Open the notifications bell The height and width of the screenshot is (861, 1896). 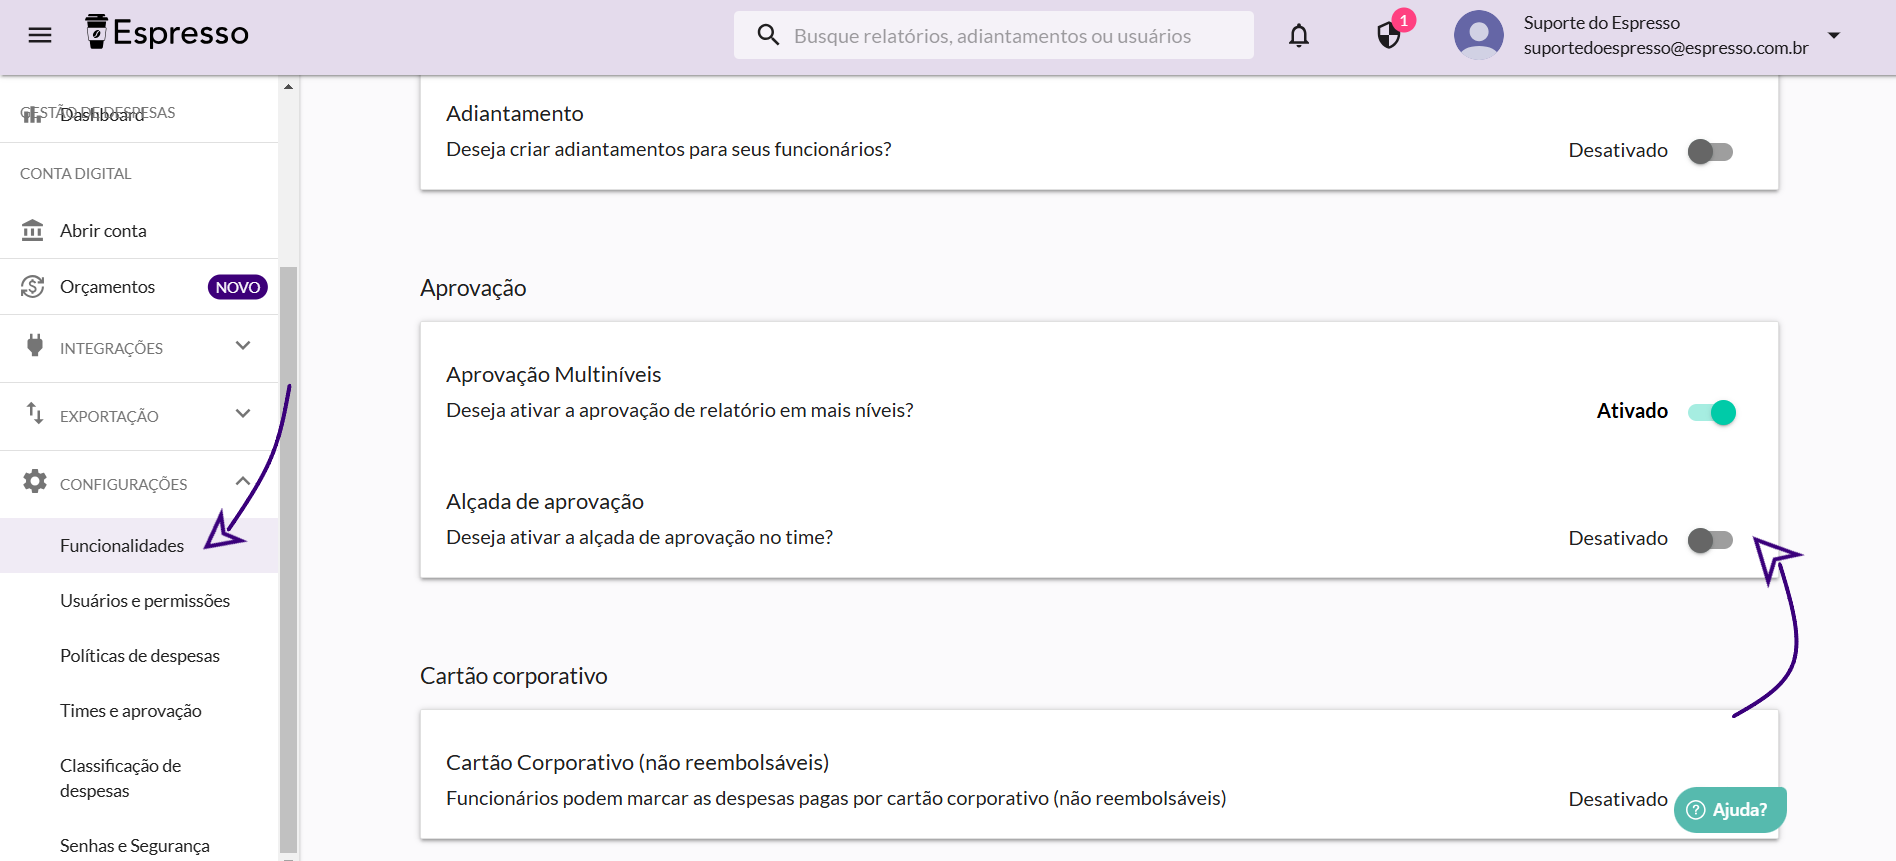pyautogui.click(x=1299, y=35)
